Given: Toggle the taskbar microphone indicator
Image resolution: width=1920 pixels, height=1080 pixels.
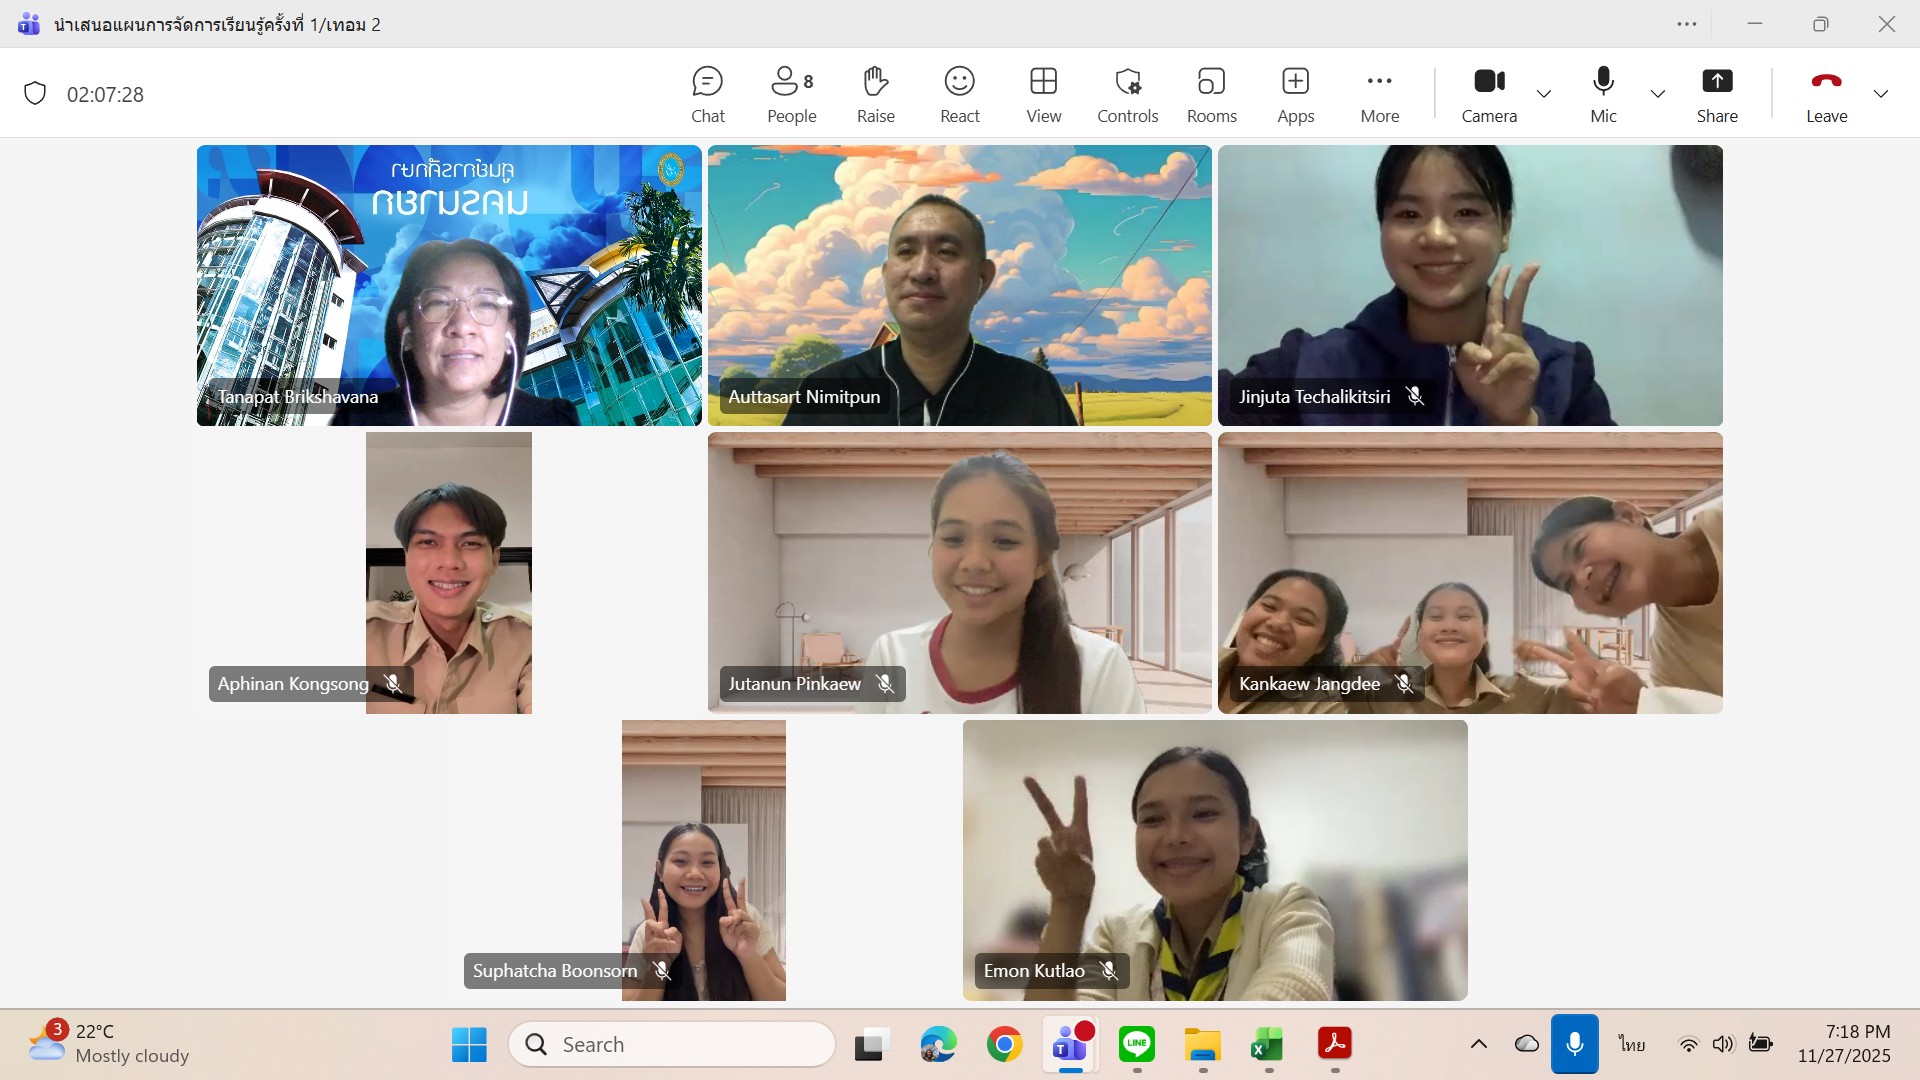Looking at the screenshot, I should [x=1574, y=1044].
